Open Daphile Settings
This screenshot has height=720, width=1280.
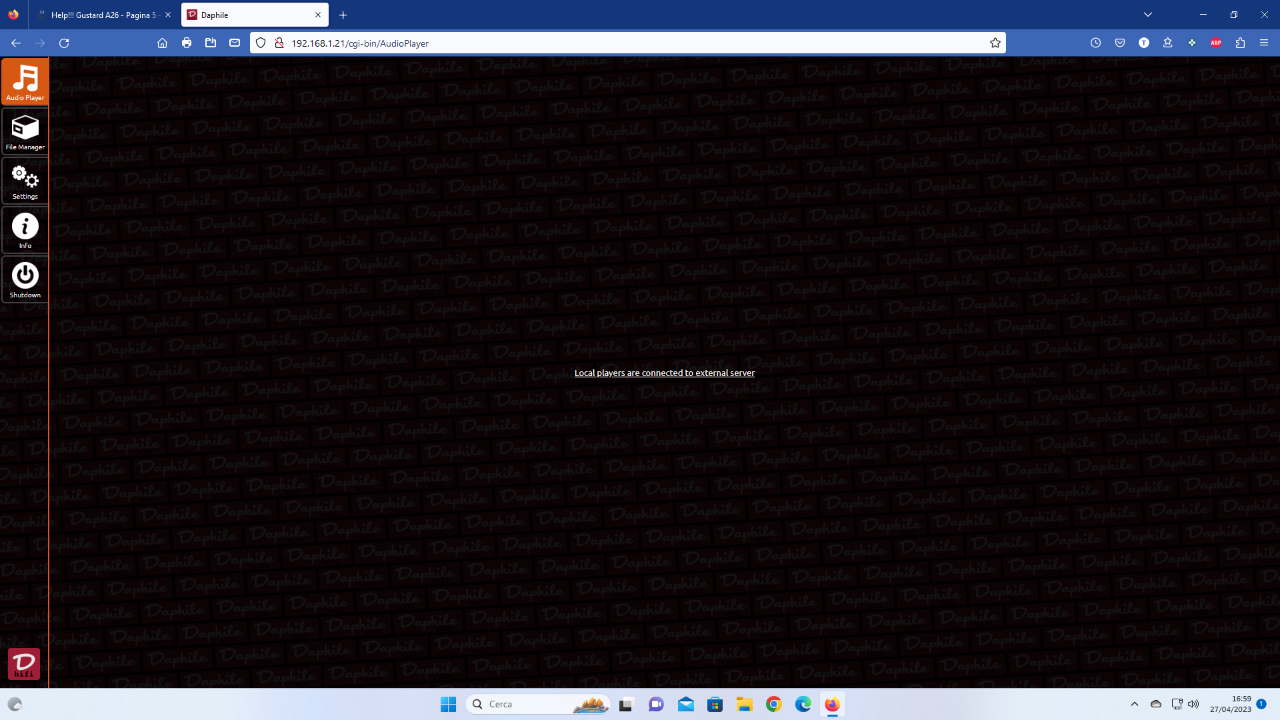25,181
